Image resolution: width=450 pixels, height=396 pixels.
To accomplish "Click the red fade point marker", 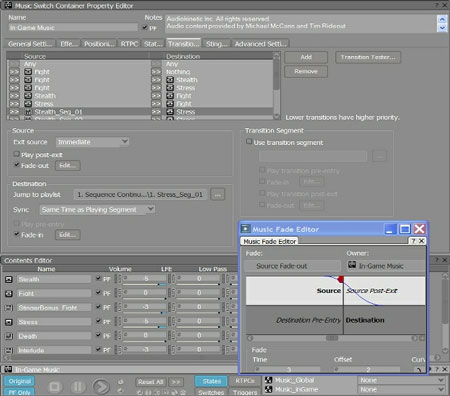I will click(x=341, y=279).
